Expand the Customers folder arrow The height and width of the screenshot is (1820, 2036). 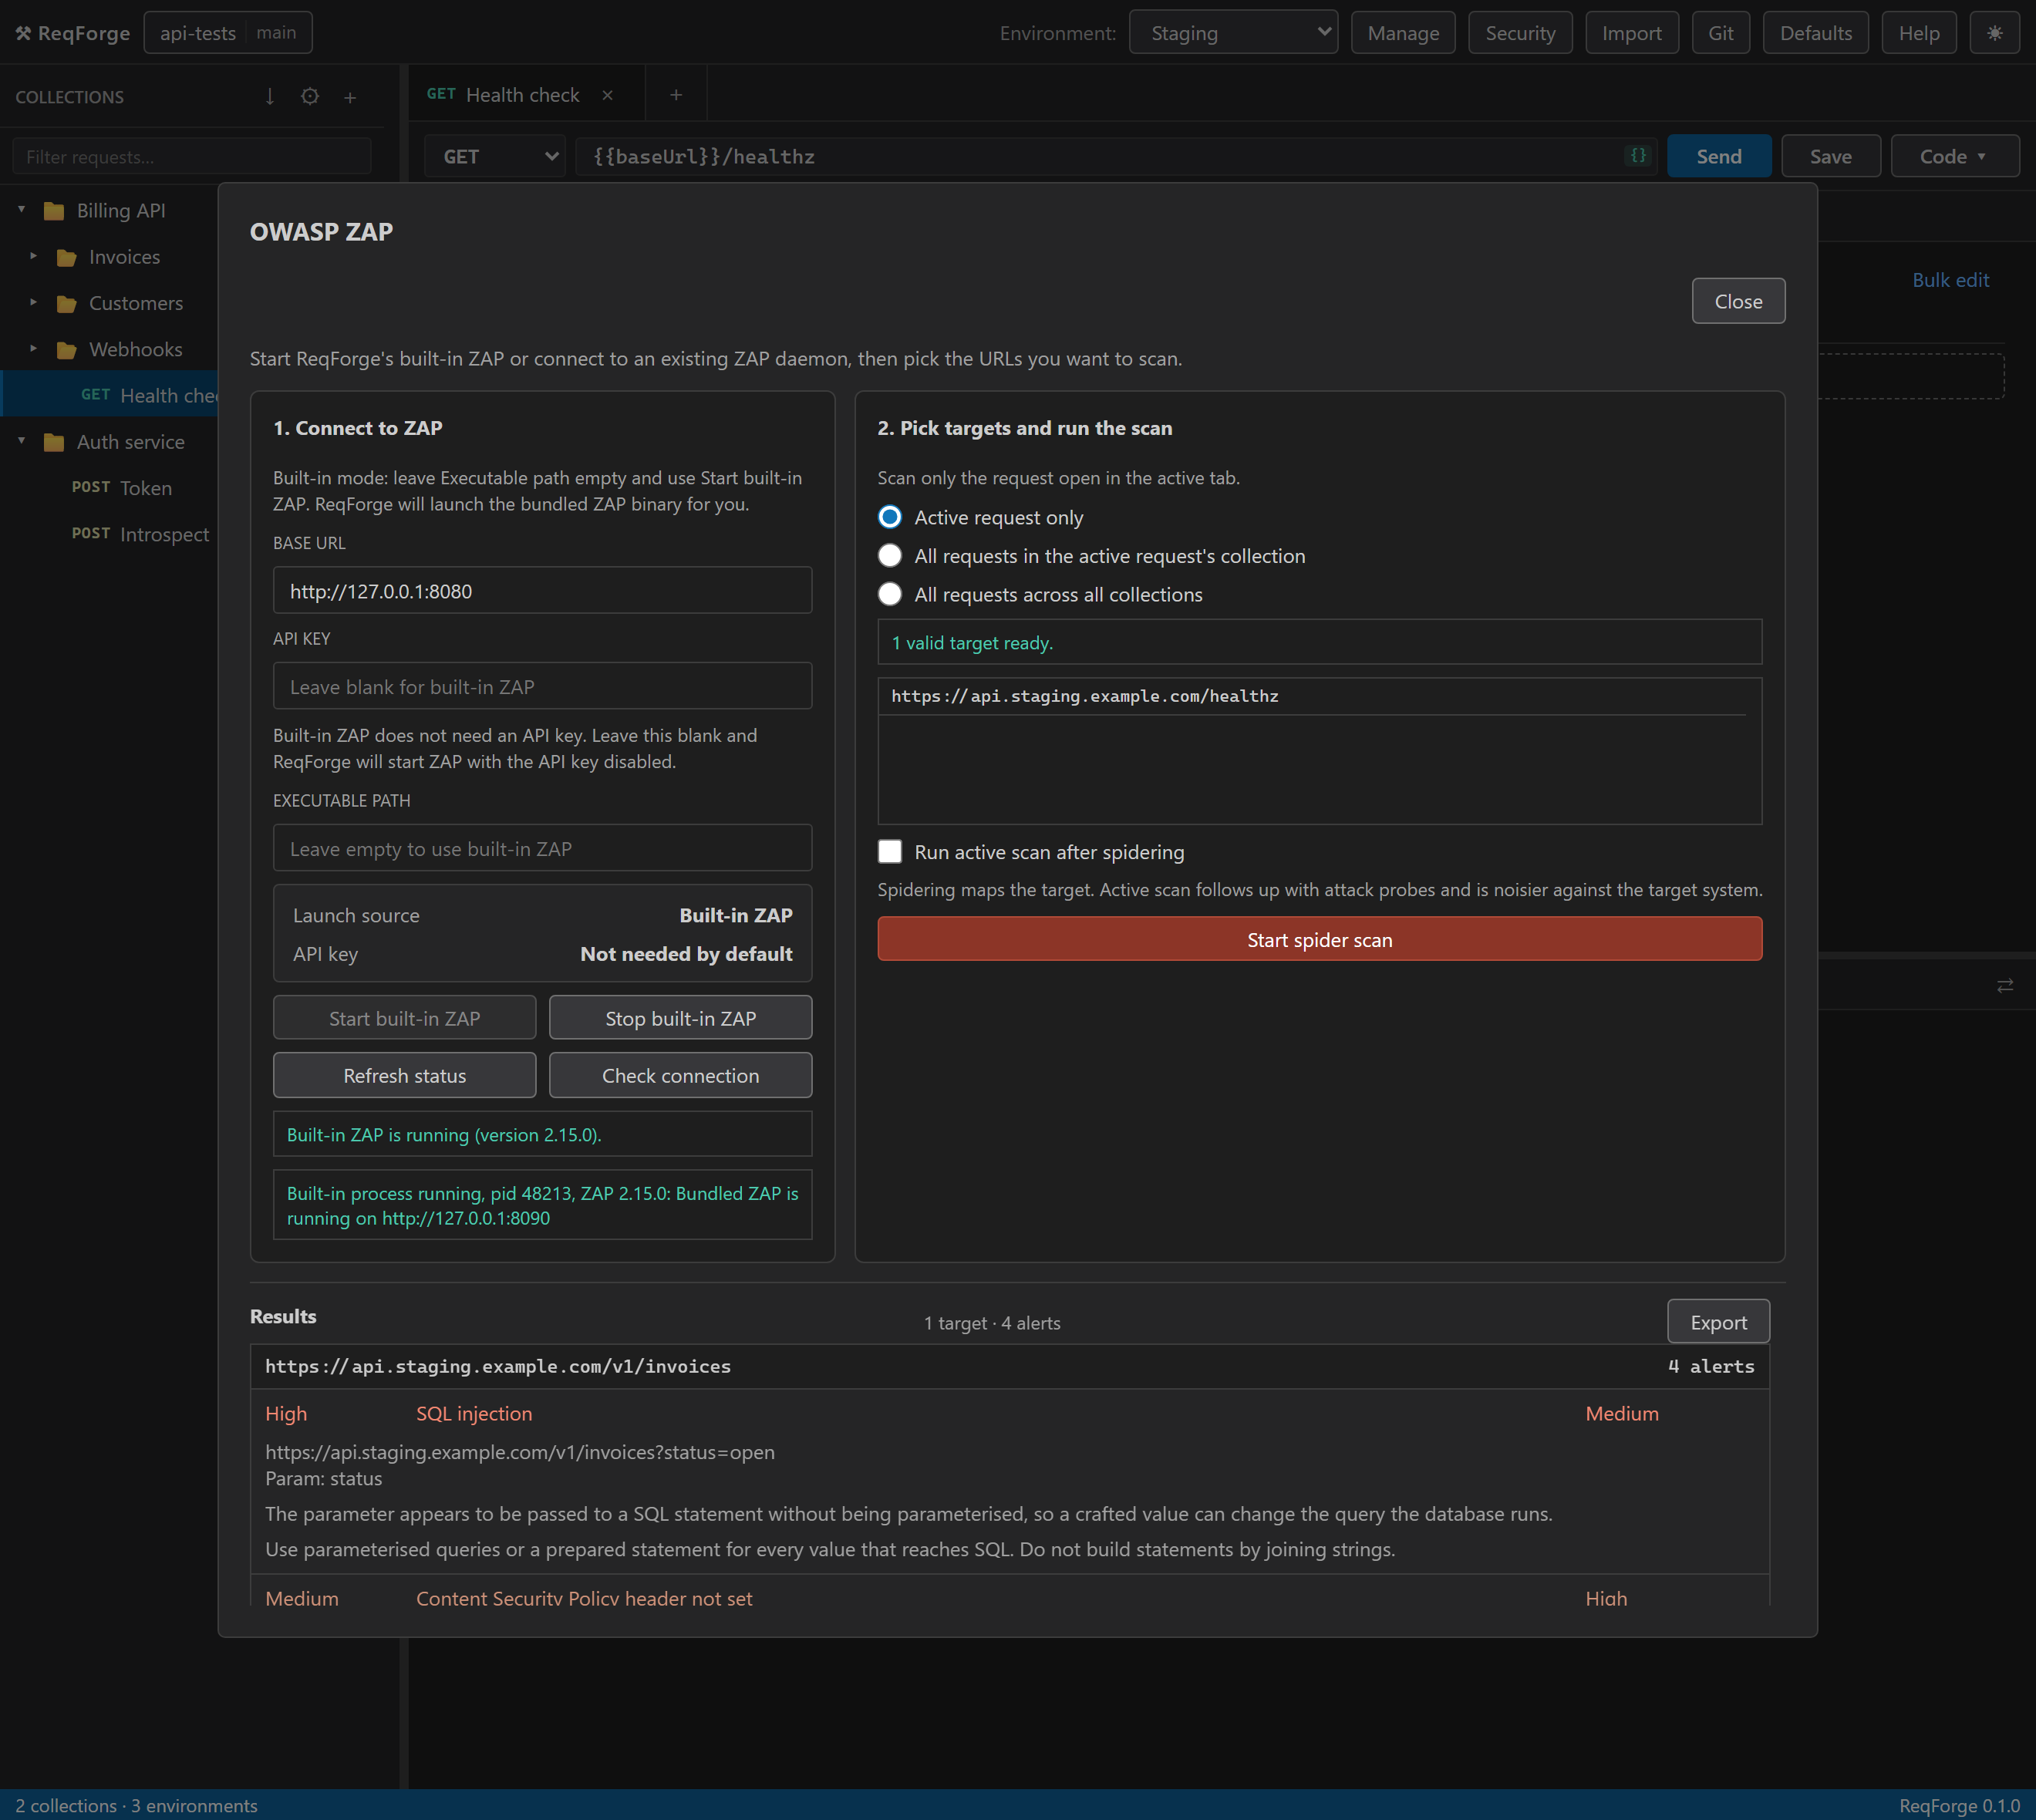pyautogui.click(x=34, y=302)
